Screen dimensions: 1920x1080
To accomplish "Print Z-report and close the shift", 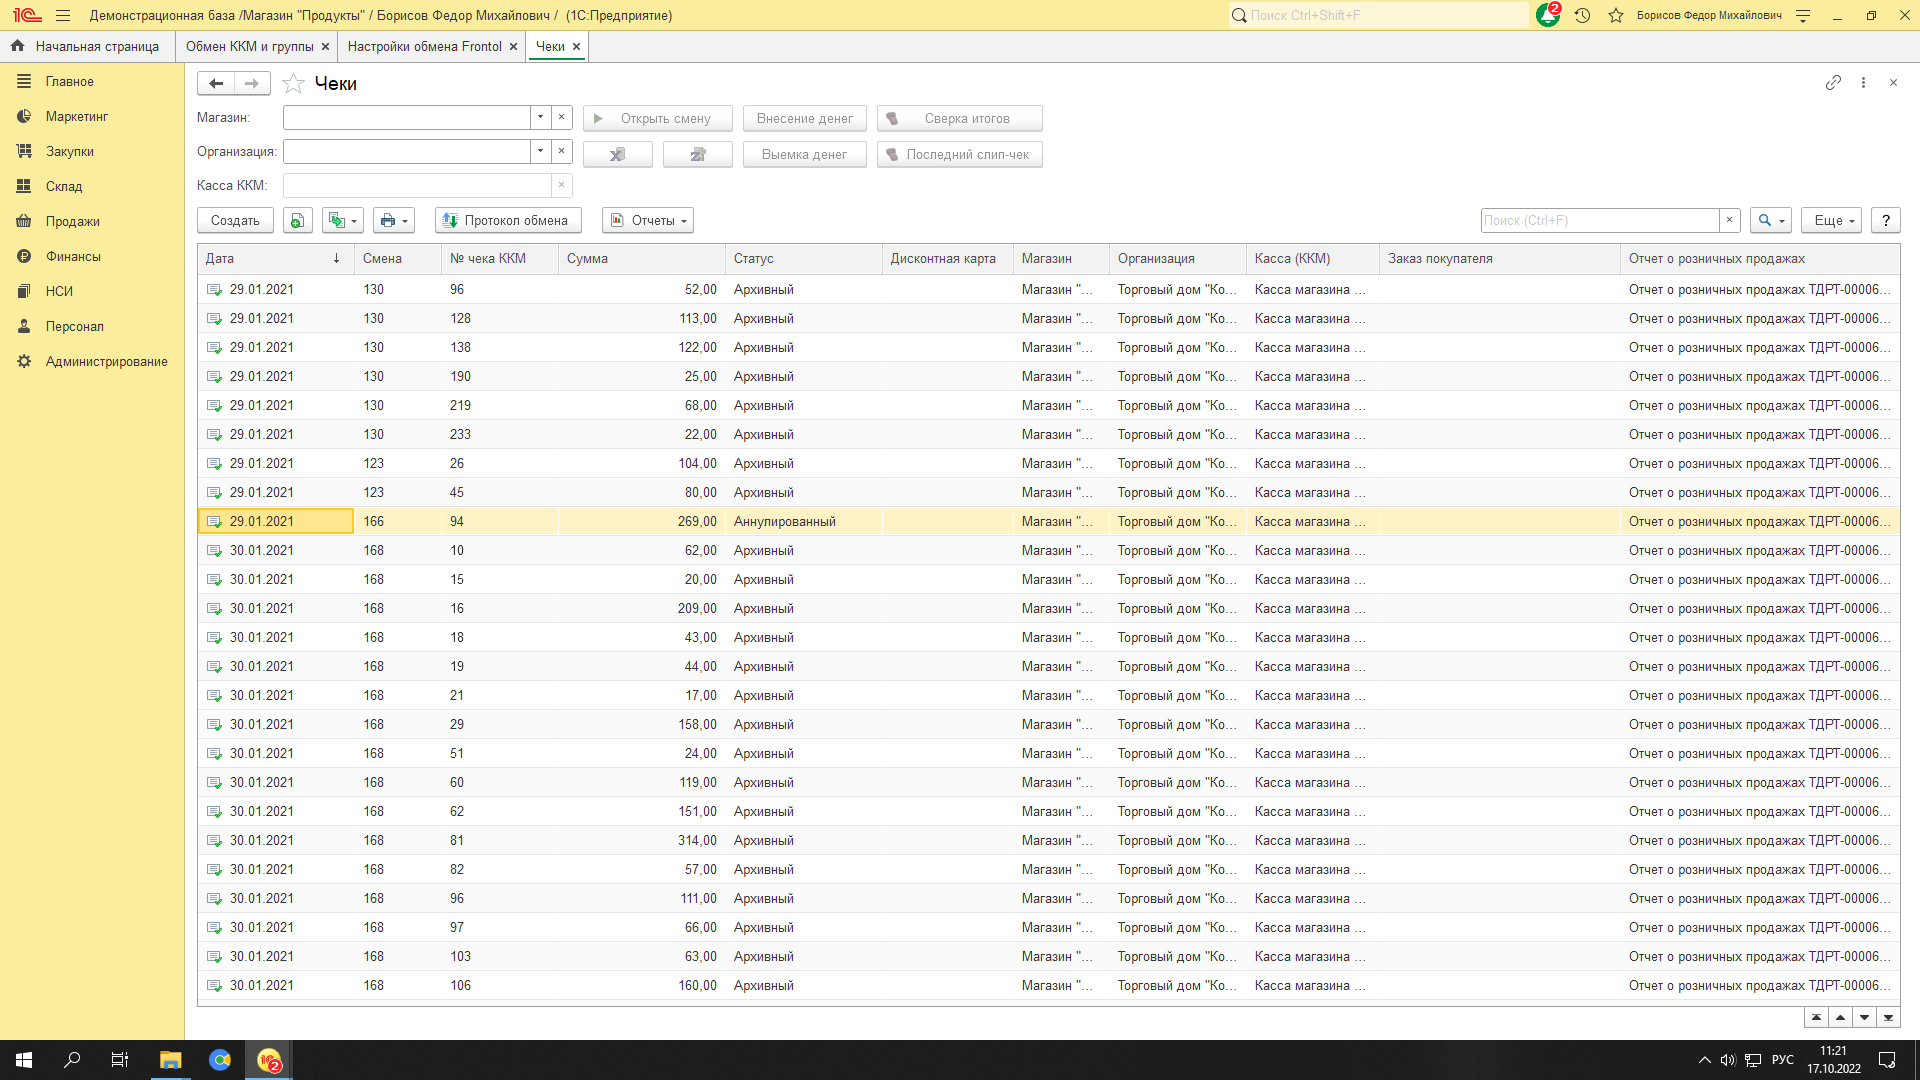I will [x=698, y=154].
